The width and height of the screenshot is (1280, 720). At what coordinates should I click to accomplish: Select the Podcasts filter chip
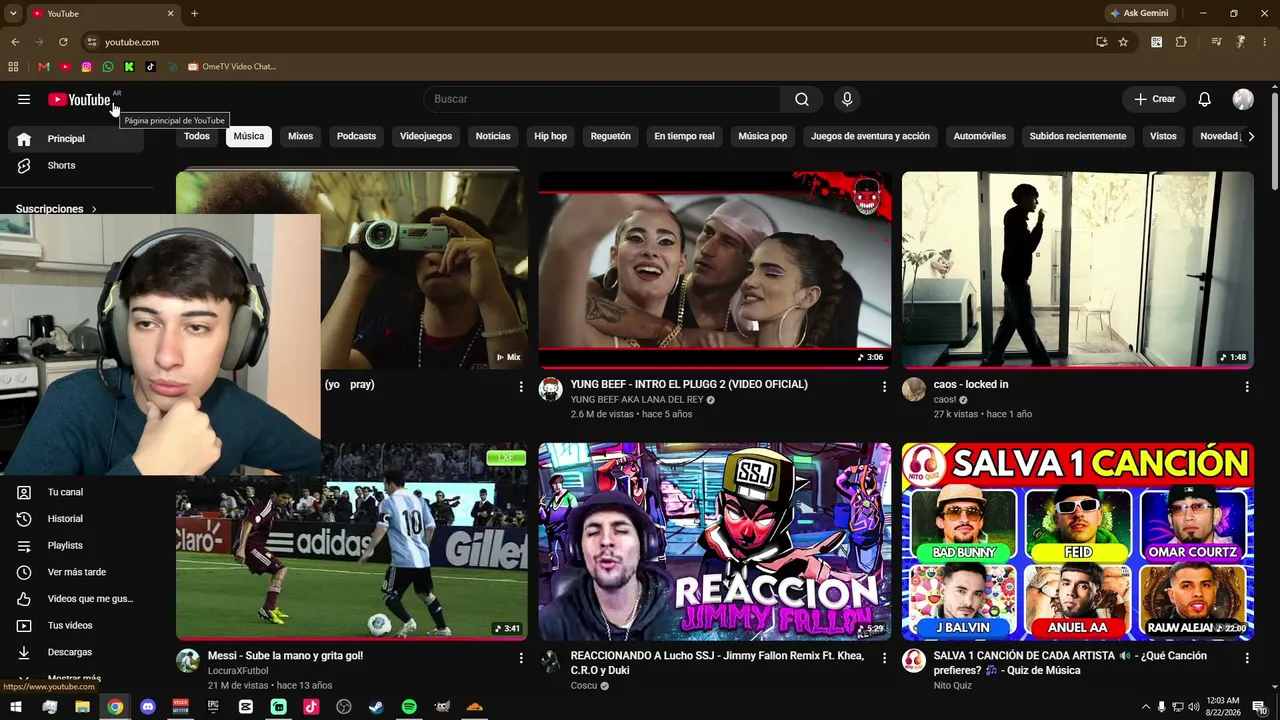tap(357, 136)
